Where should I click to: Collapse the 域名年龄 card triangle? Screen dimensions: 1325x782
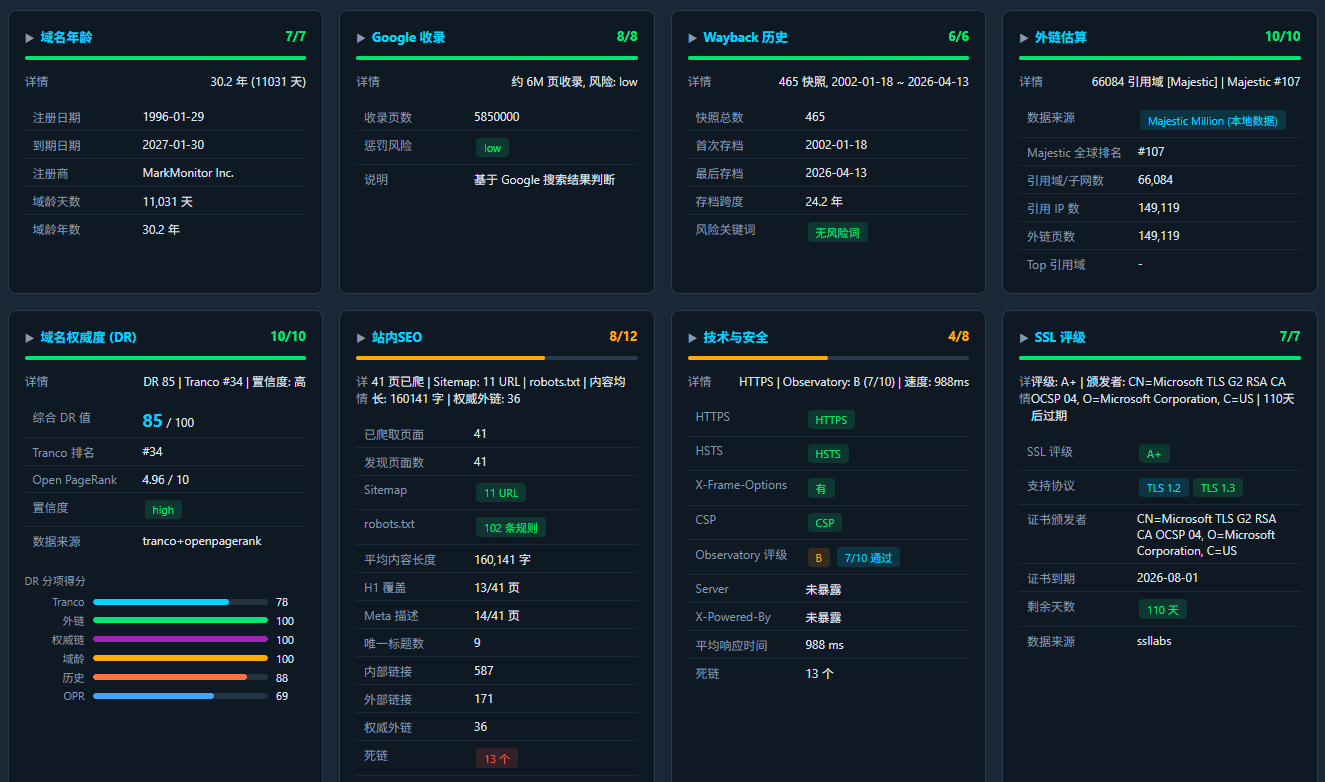[x=30, y=38]
